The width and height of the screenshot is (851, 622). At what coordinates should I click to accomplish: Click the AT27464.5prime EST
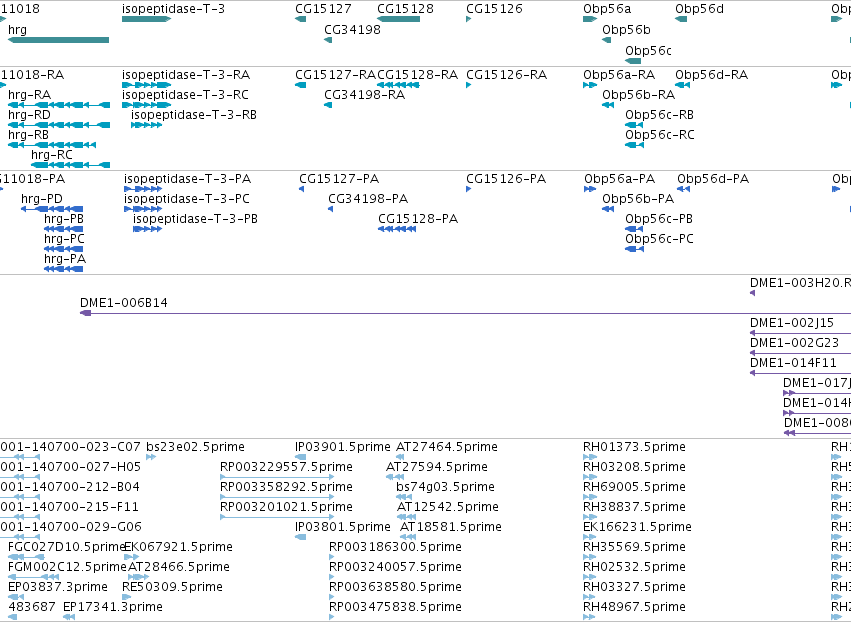[x=402, y=457]
